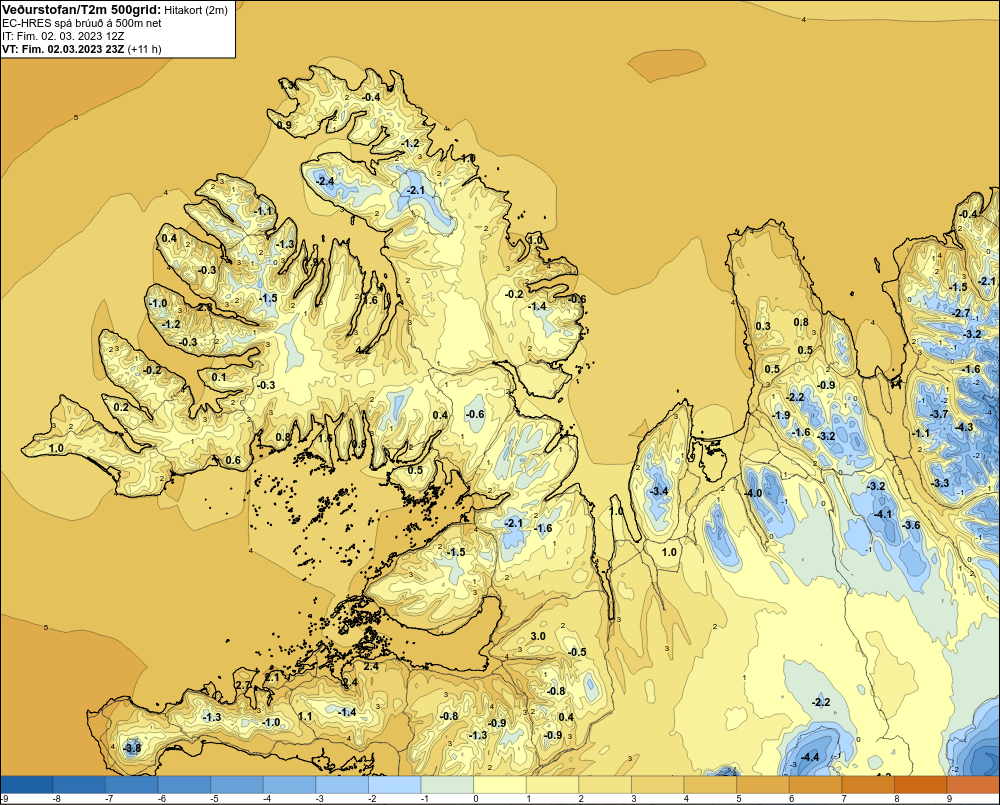Click the legend swatch between -7 and -6
Viewport: 1000px width, 805px height.
(131, 785)
